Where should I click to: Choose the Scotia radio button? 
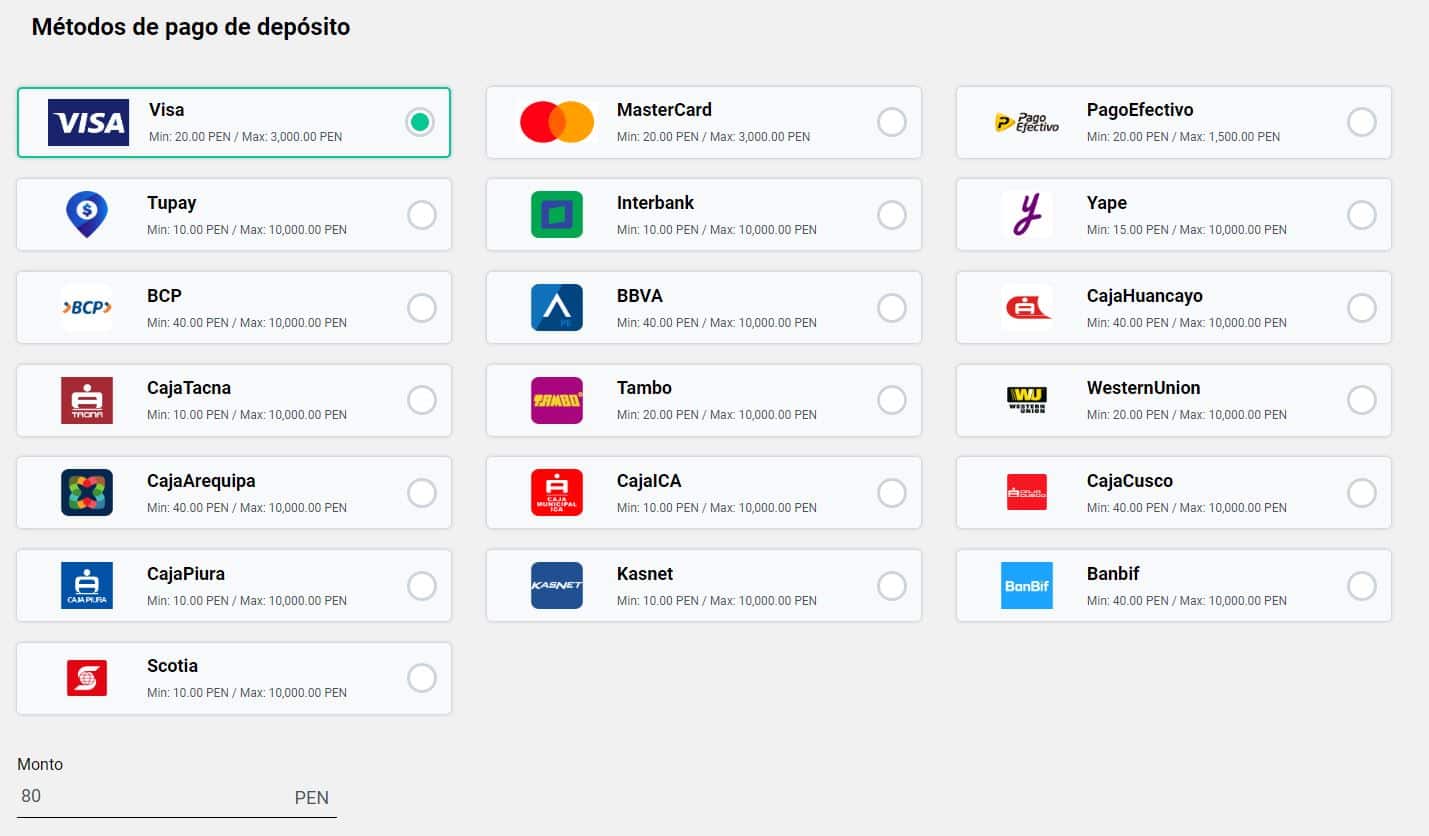click(422, 678)
